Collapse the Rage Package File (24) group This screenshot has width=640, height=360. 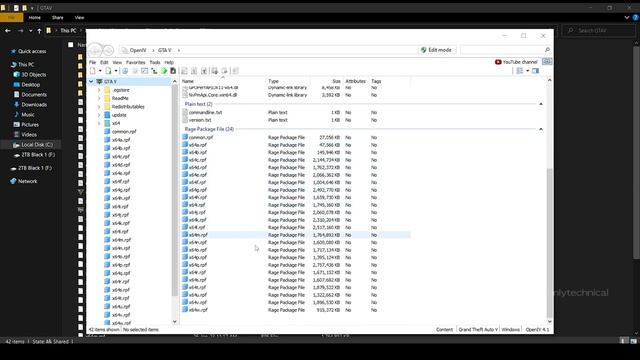(541, 129)
